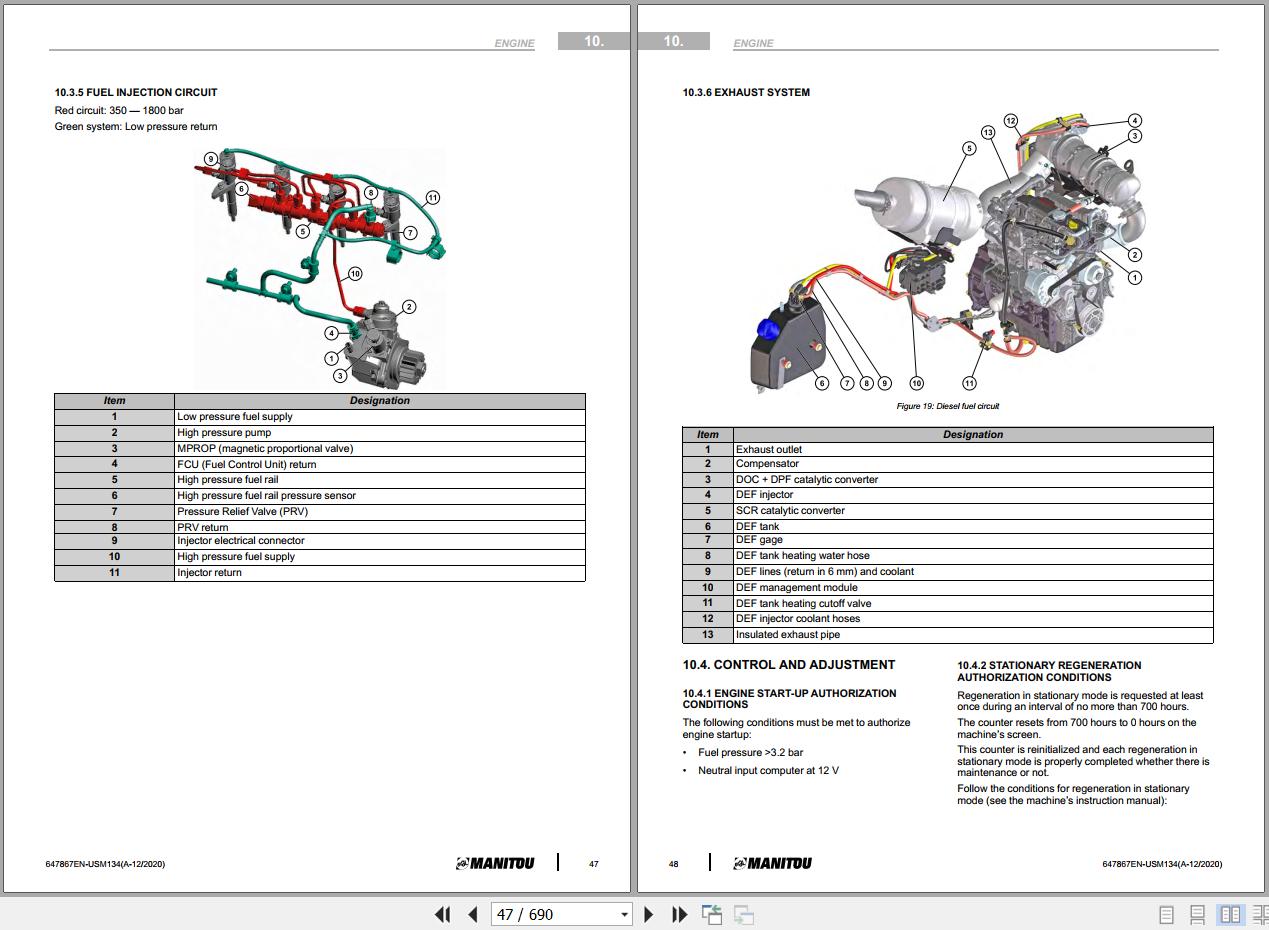The image size is (1269, 930).
Task: Click callout number 5 on exhaust diagram
Action: [x=968, y=148]
